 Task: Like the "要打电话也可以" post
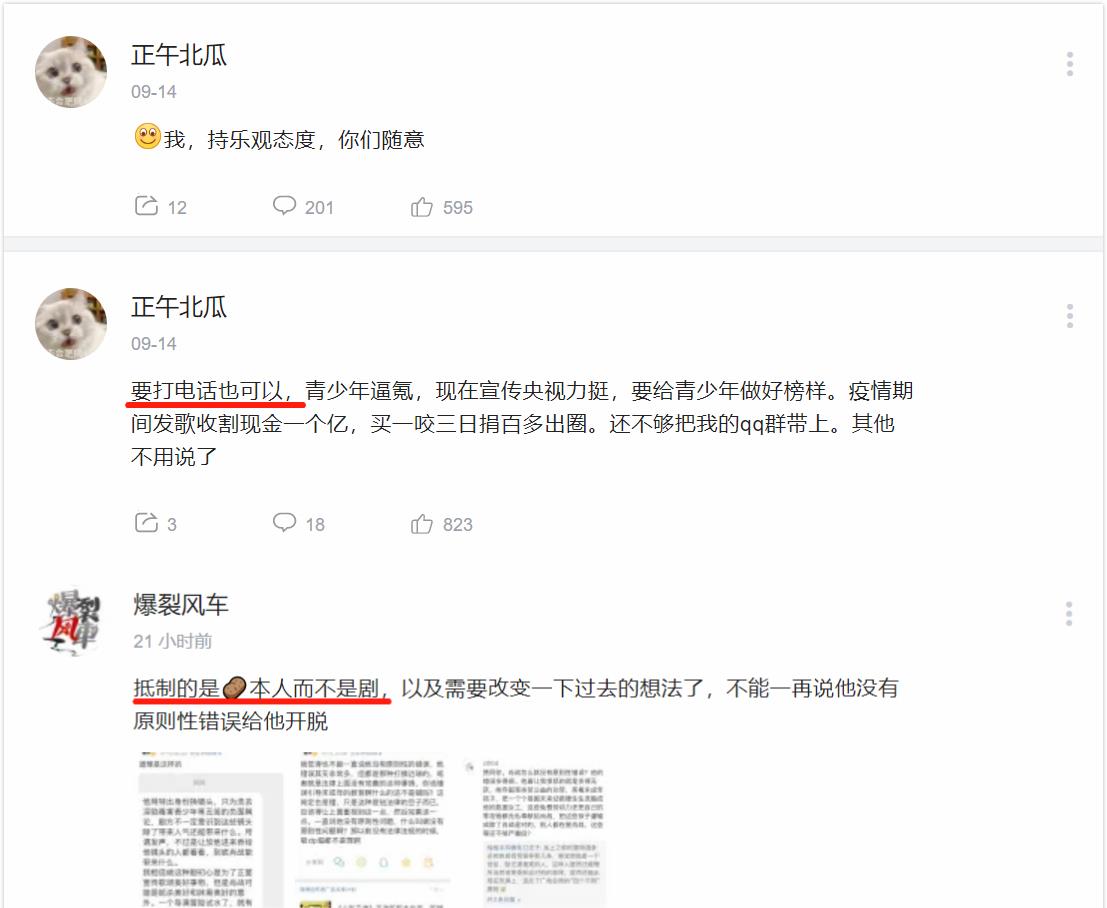(421, 523)
